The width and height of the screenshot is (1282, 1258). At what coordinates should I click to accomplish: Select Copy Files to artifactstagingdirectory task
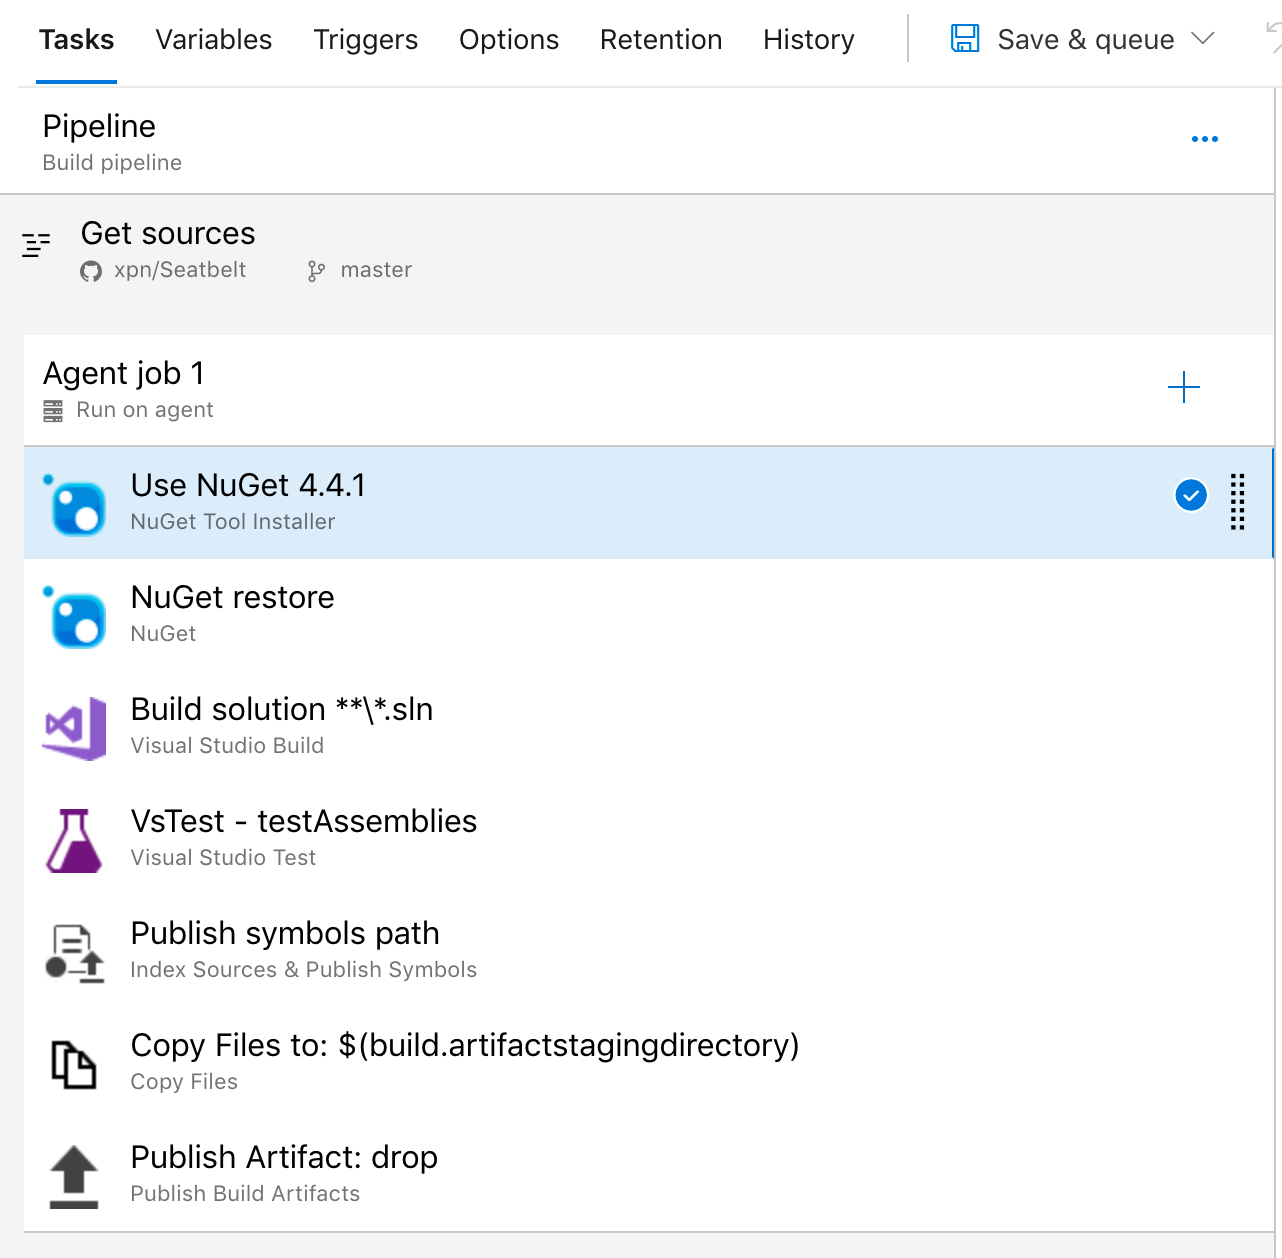pyautogui.click(x=648, y=1062)
